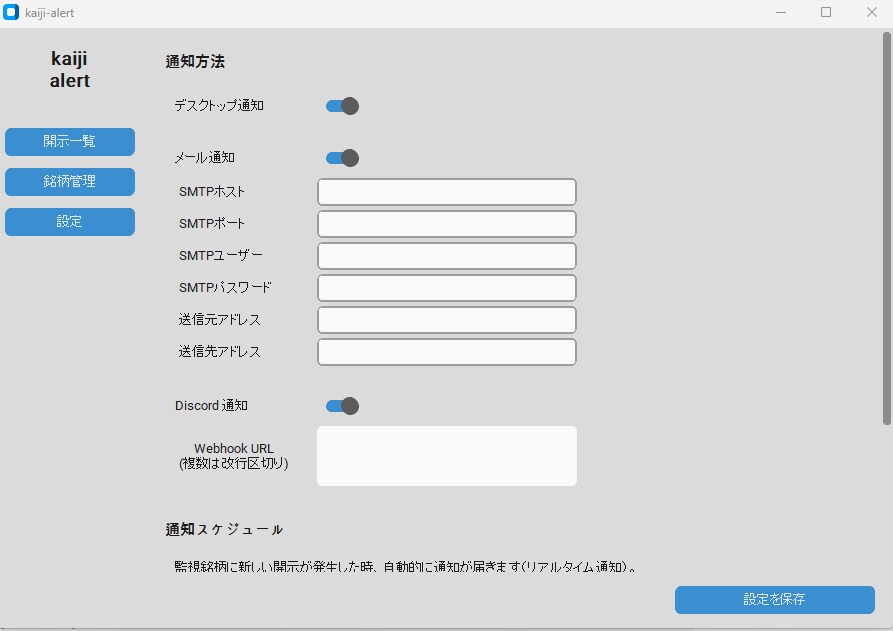The height and width of the screenshot is (631, 893).
Task: Close the kaiji-alert window
Action: [x=871, y=12]
